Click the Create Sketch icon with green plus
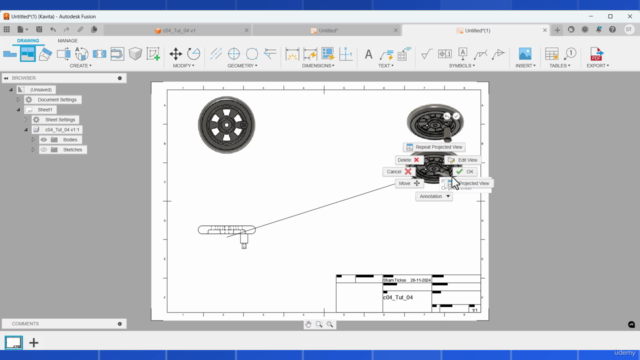Viewport: 640px width, 360px height. point(153,54)
